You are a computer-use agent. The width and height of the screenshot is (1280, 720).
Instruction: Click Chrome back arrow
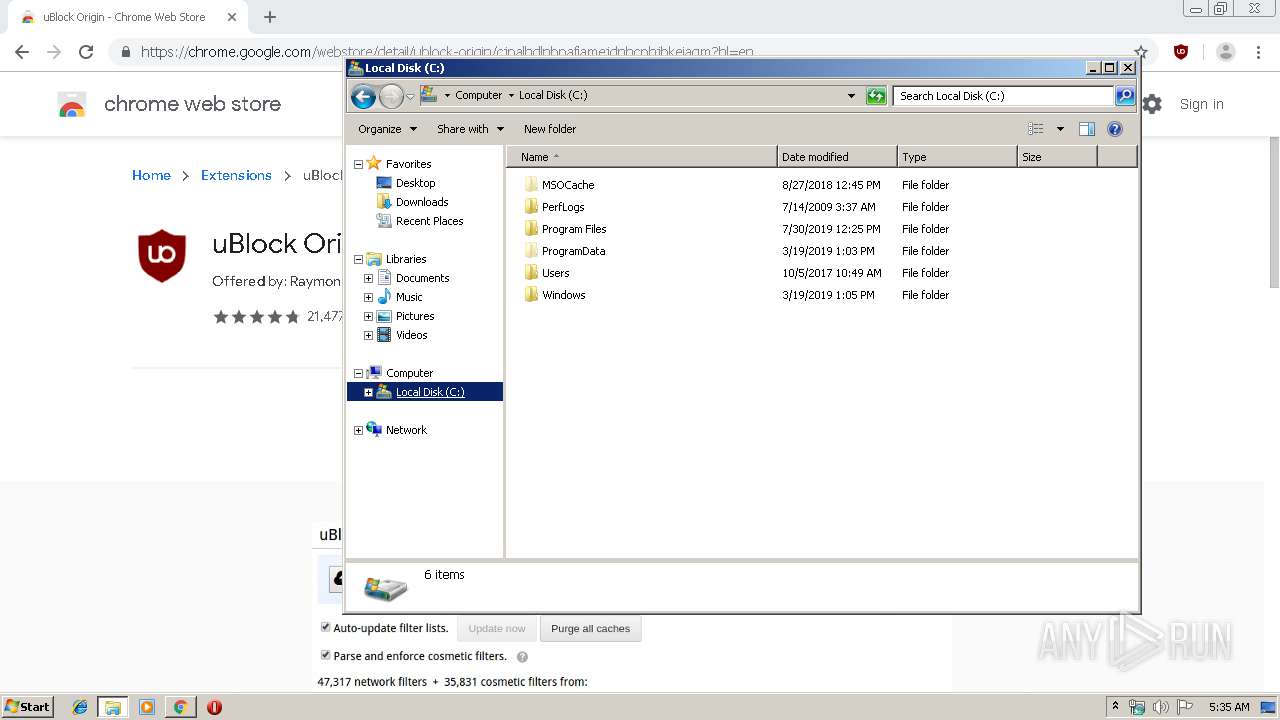(22, 52)
